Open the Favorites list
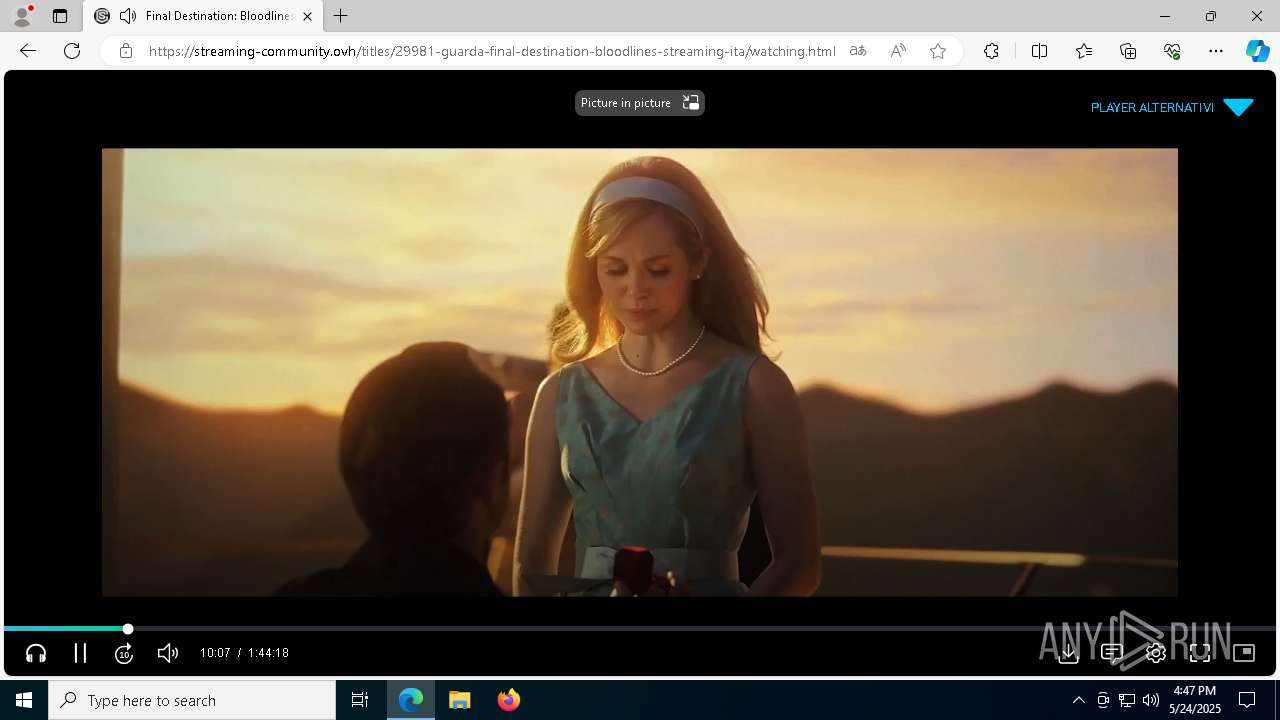1280x720 pixels. pos(1084,51)
